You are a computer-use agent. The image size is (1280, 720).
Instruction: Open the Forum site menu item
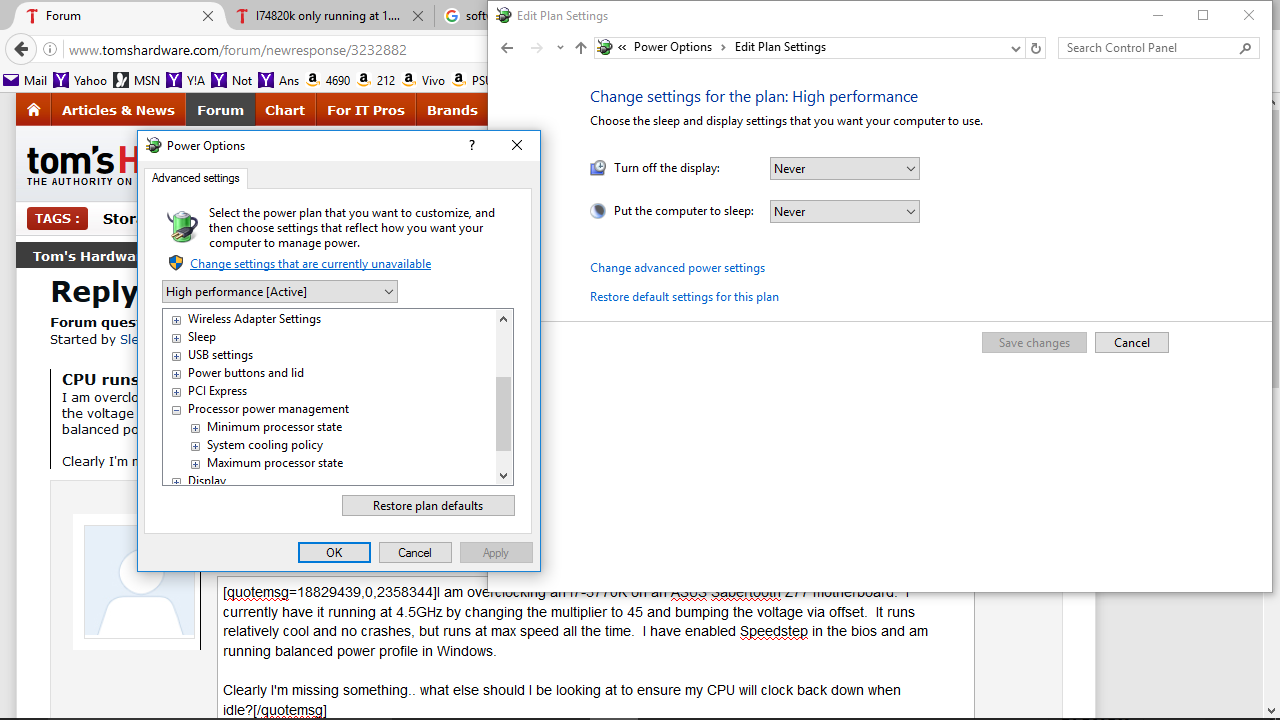point(220,110)
